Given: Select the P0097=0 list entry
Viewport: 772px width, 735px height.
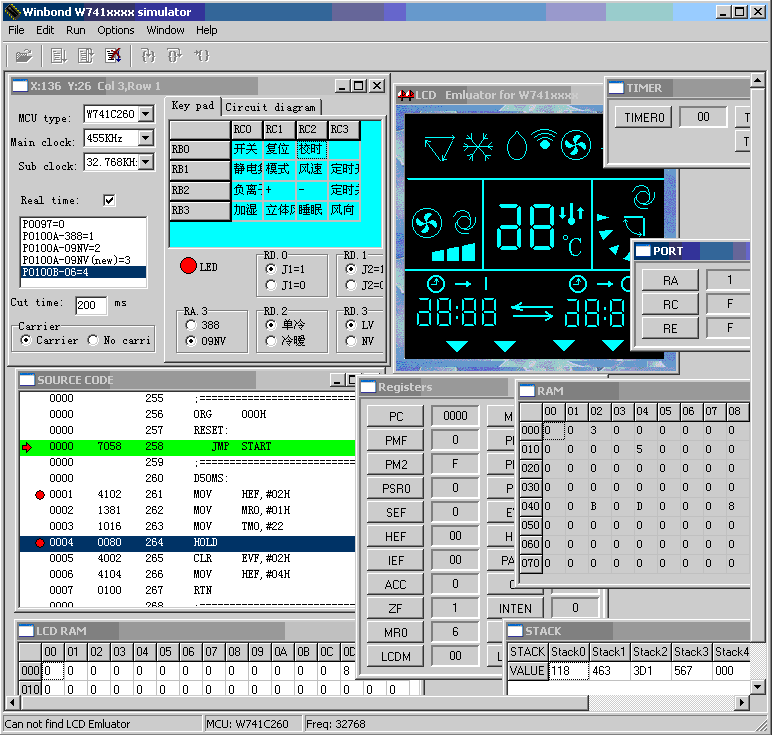Looking at the screenshot, I should [83, 224].
